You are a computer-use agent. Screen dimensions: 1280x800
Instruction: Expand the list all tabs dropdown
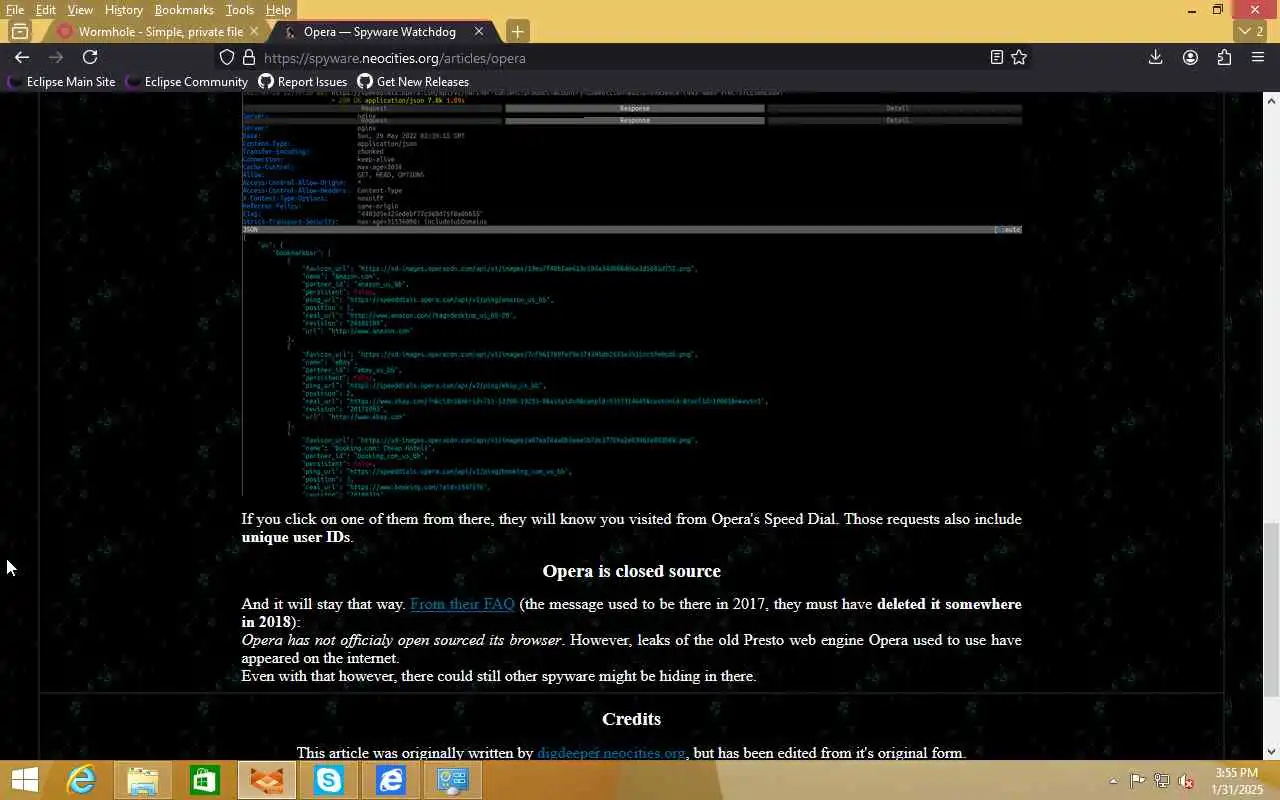(1251, 31)
